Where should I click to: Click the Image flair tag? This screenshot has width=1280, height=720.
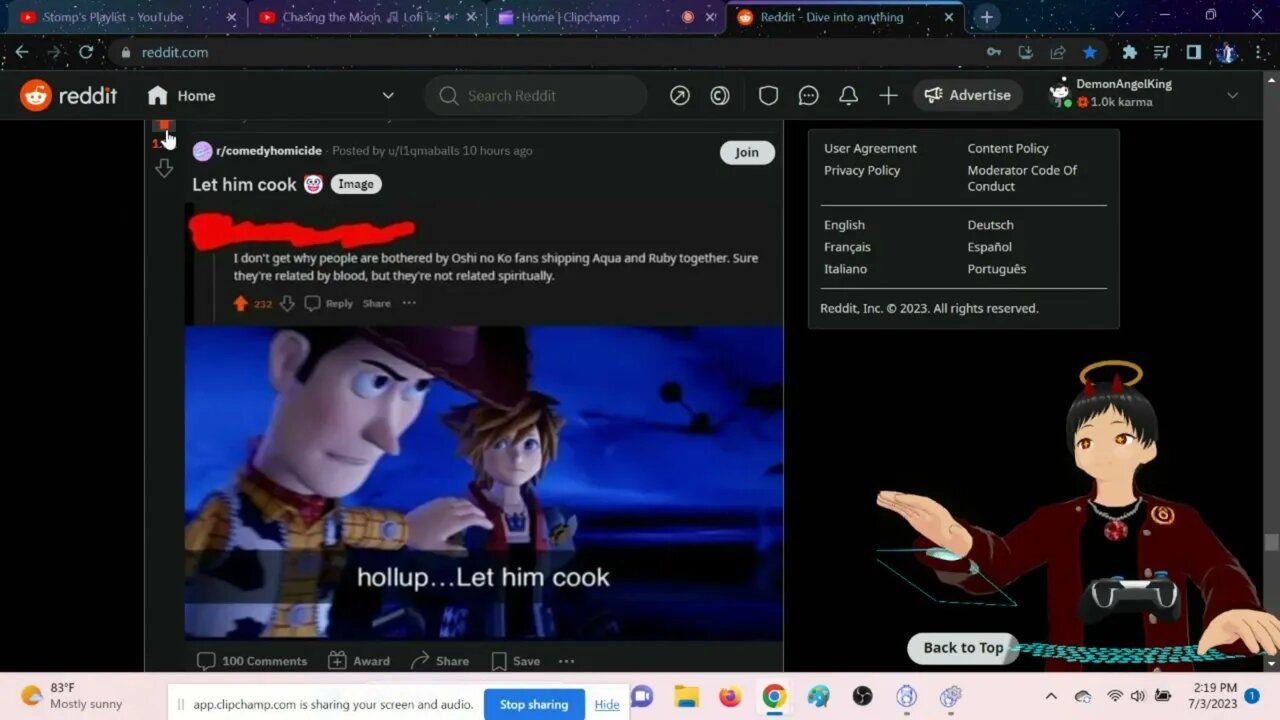(x=356, y=184)
